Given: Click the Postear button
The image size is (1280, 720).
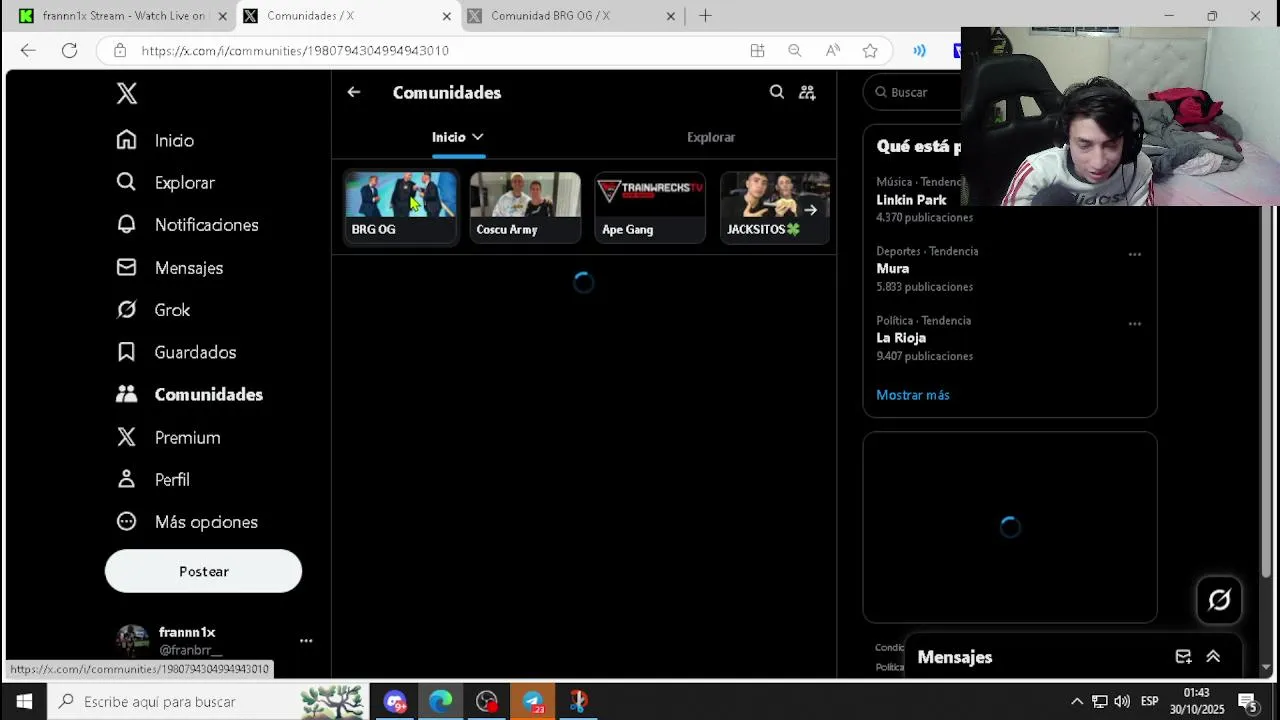Looking at the screenshot, I should click(203, 571).
